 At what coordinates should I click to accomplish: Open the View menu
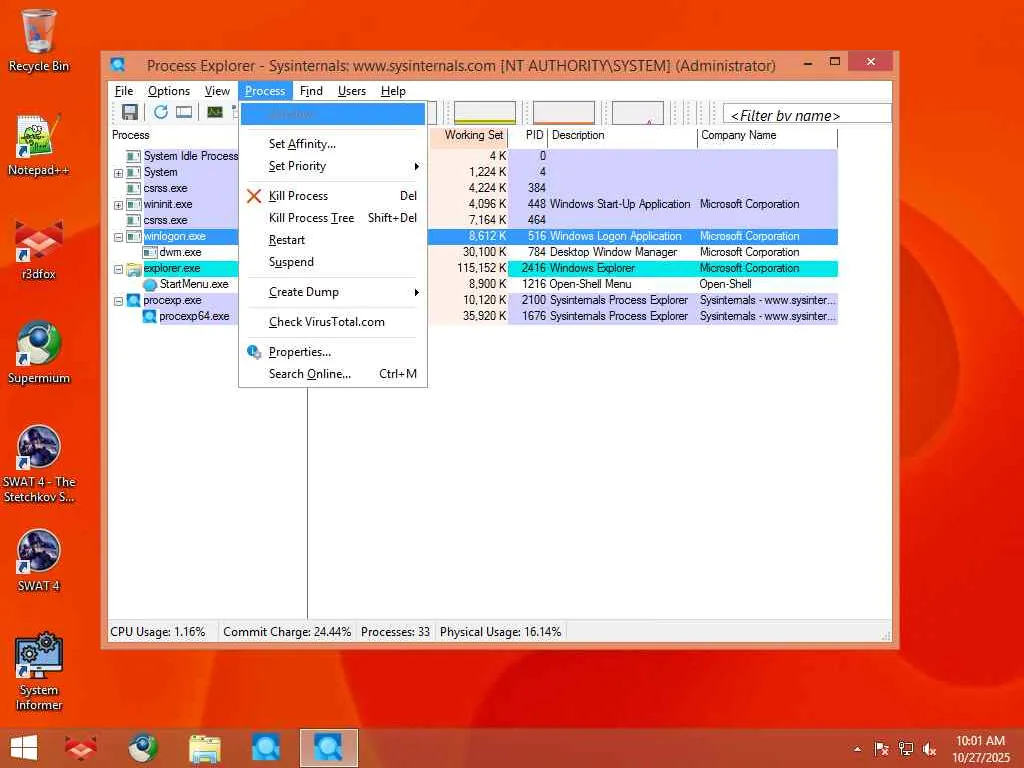point(217,91)
